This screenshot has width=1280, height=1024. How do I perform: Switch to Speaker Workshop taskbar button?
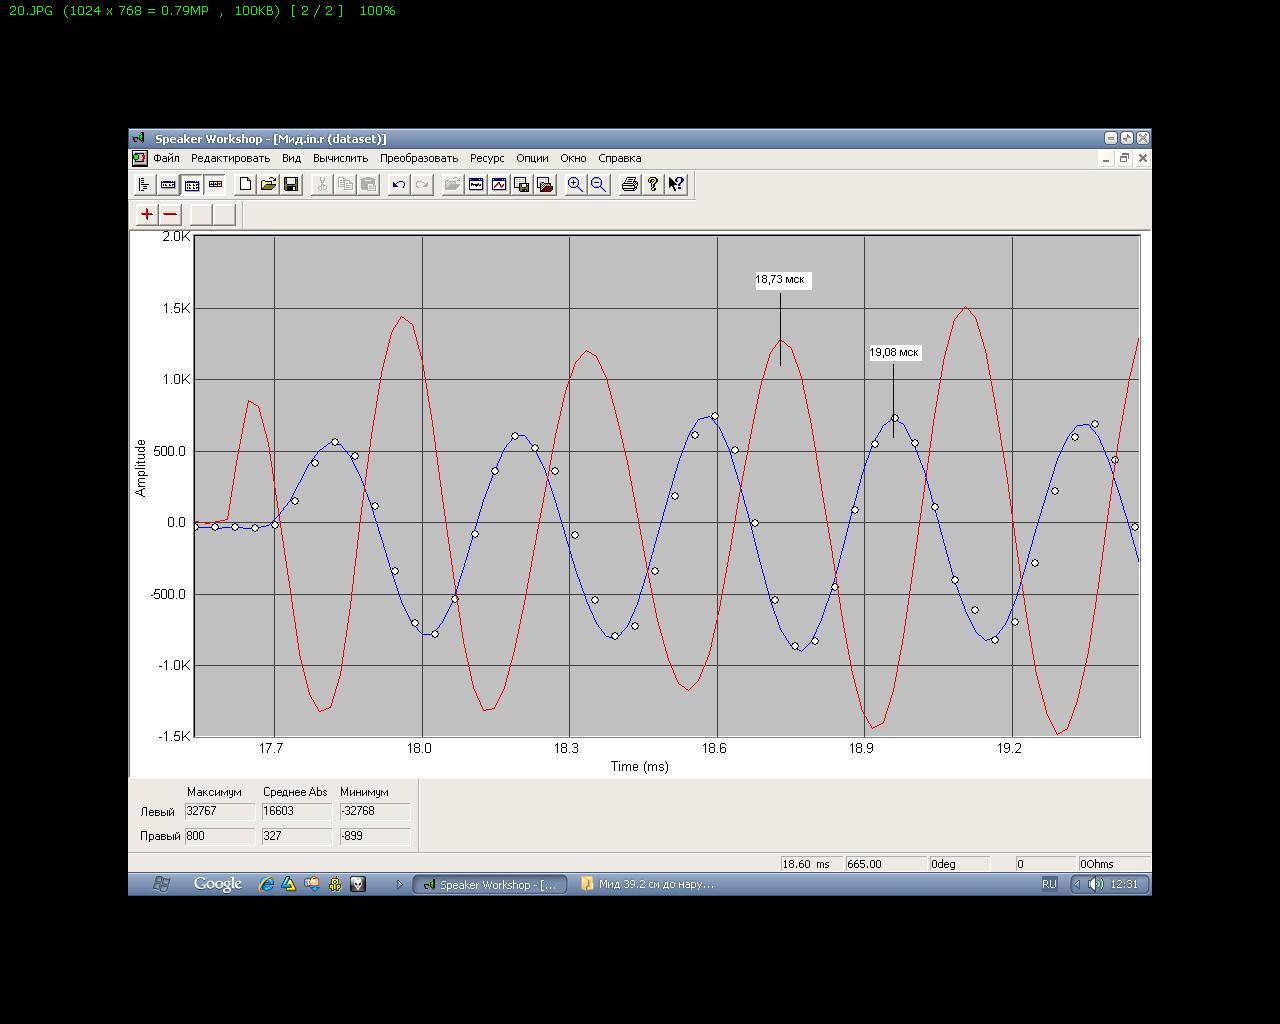click(490, 884)
